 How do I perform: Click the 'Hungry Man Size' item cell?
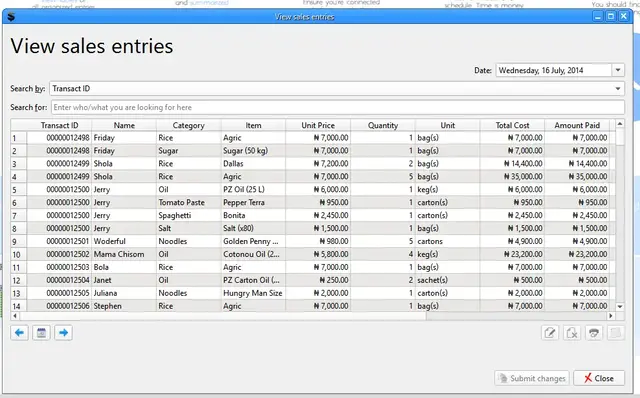(253, 293)
